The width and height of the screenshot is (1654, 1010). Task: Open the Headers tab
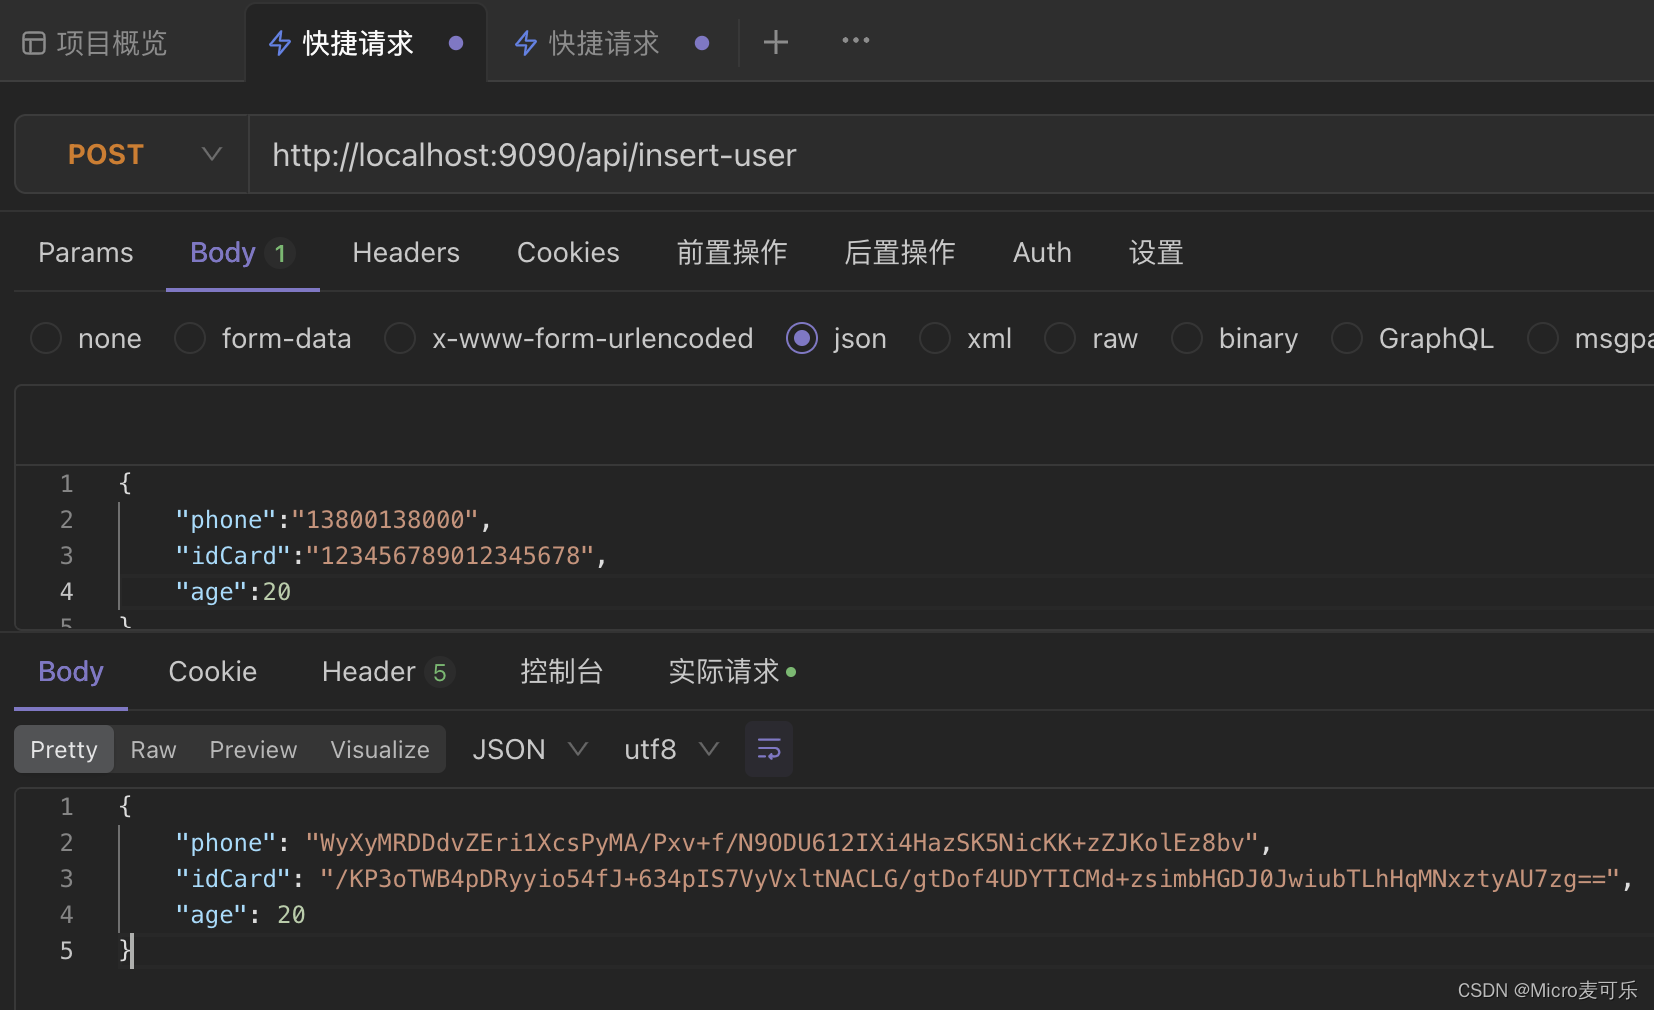tap(406, 253)
